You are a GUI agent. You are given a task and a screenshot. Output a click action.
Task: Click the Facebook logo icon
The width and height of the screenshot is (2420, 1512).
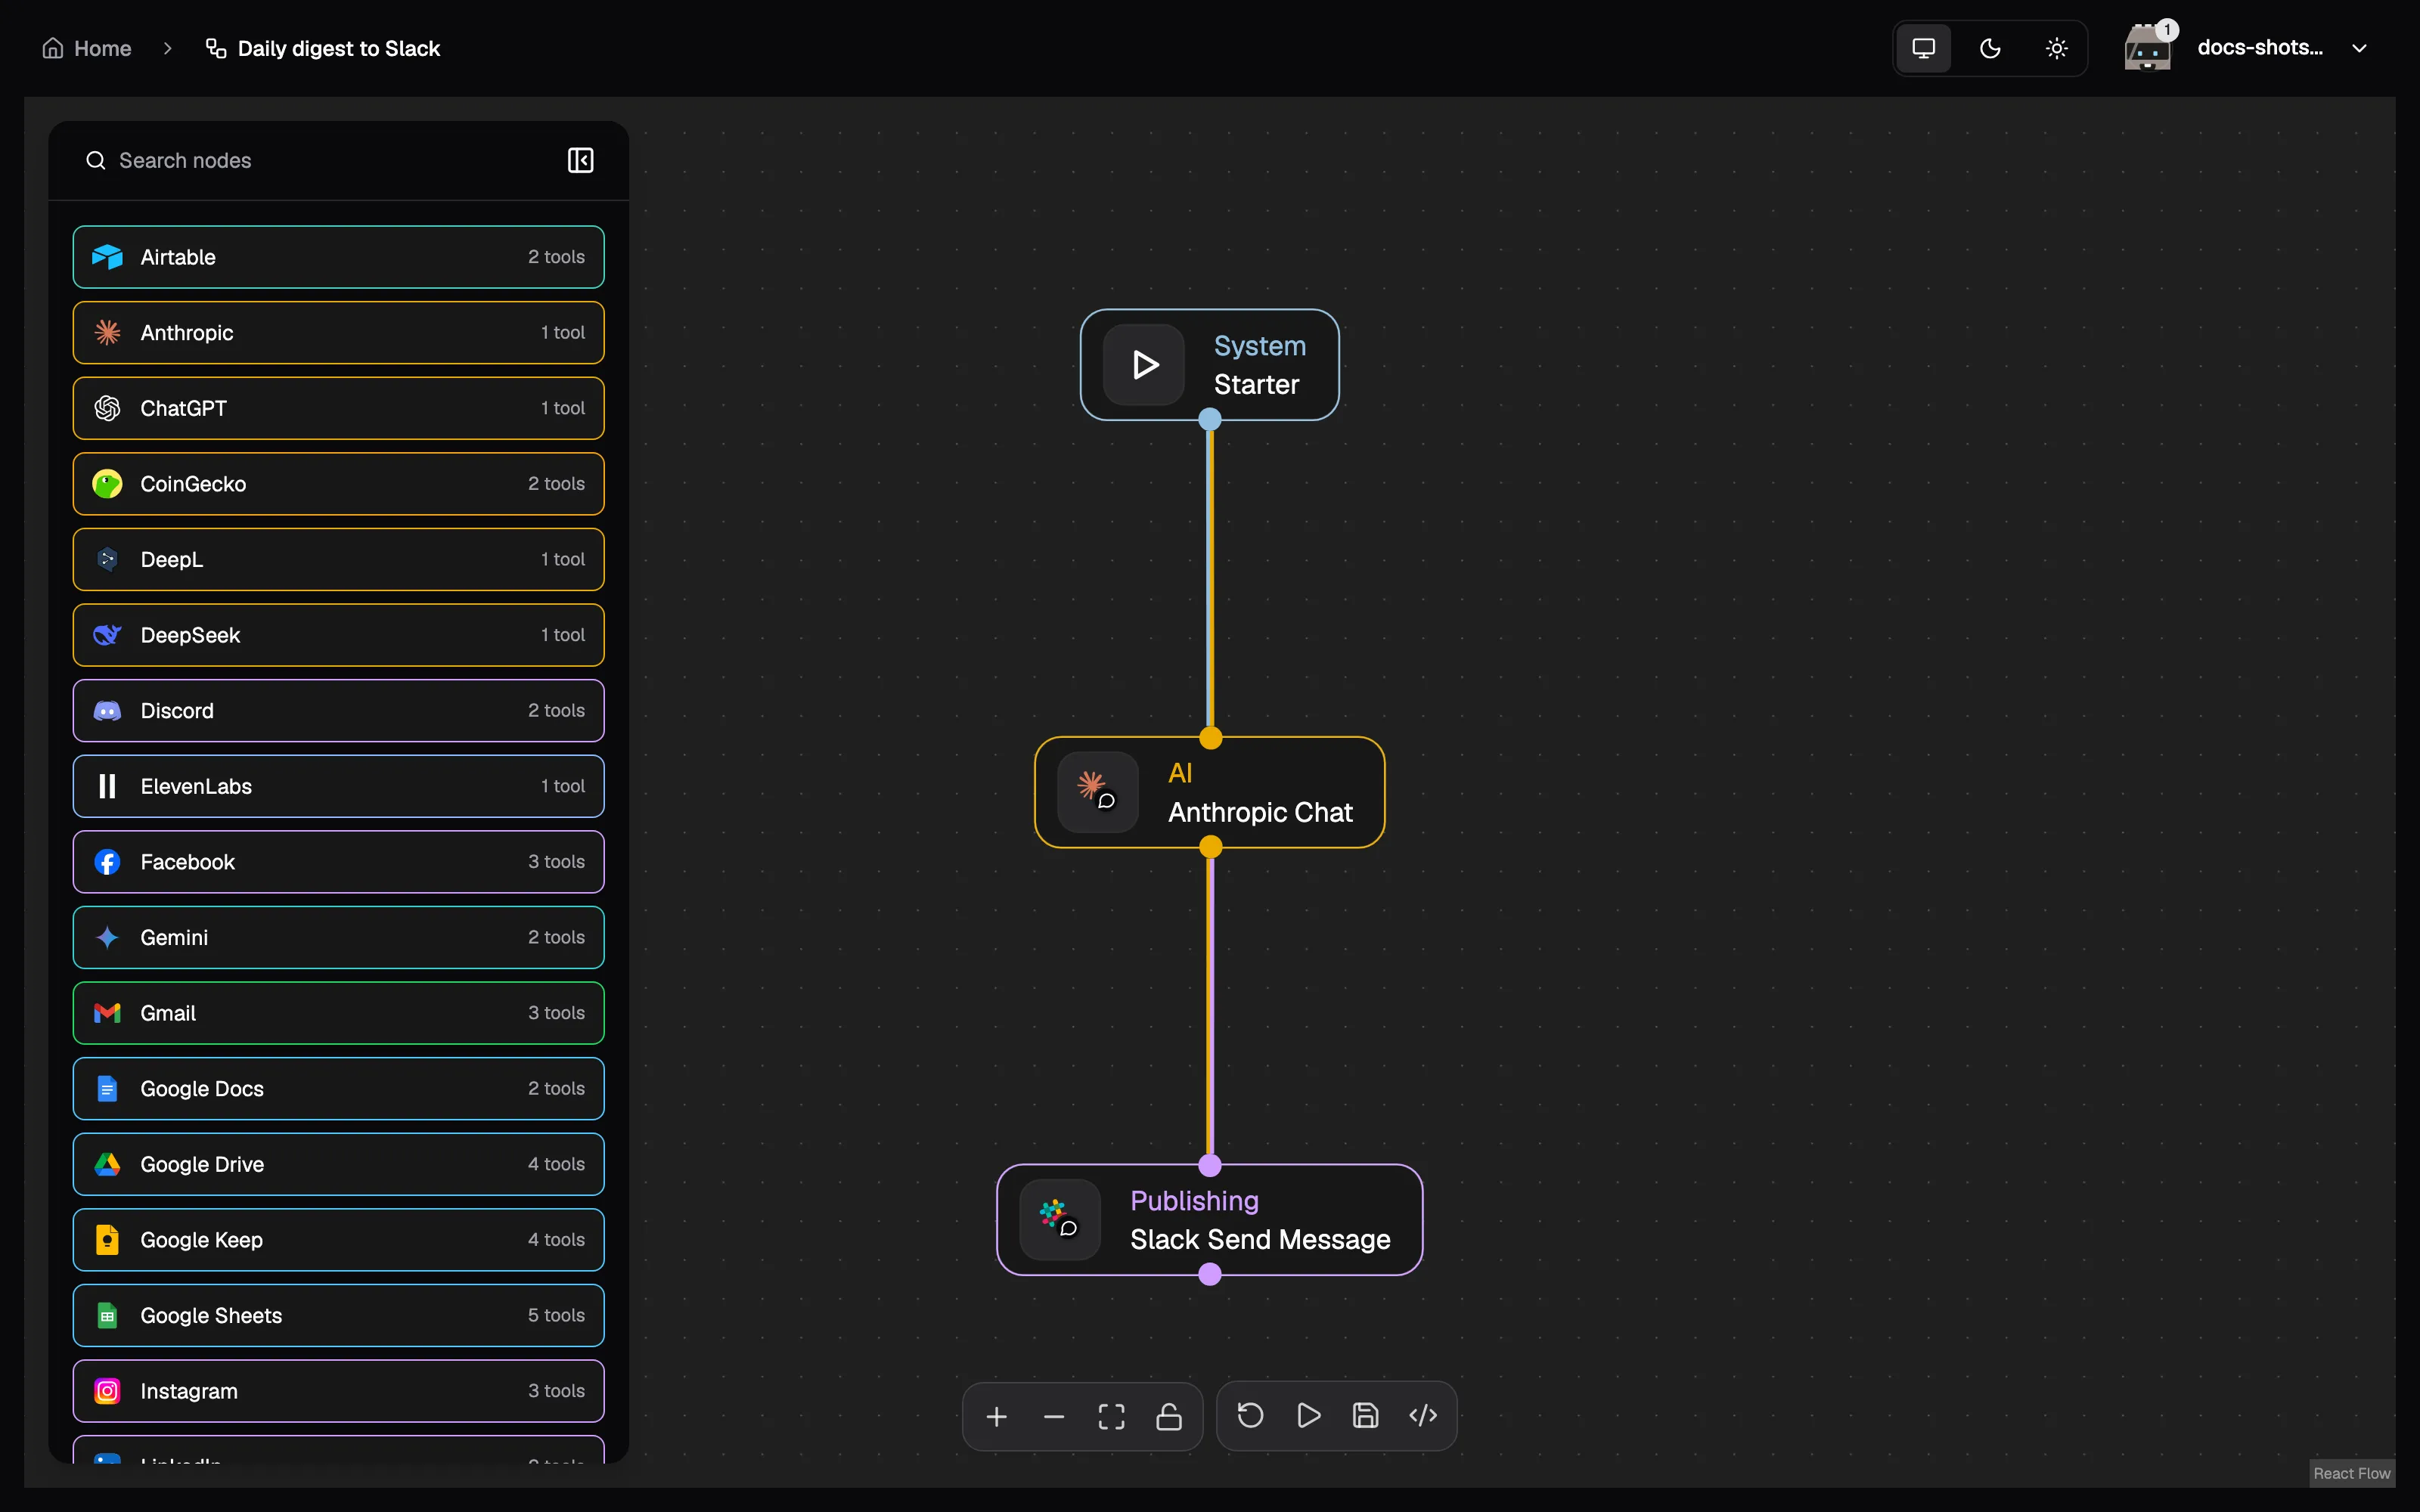point(107,862)
